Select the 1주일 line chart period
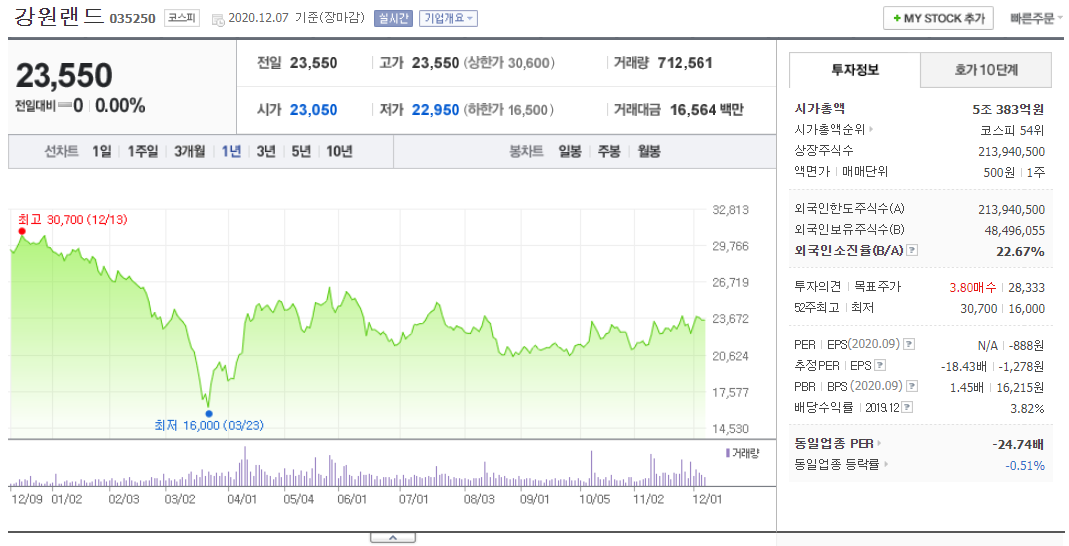Image resolution: width=1069 pixels, height=546 pixels. click(142, 151)
